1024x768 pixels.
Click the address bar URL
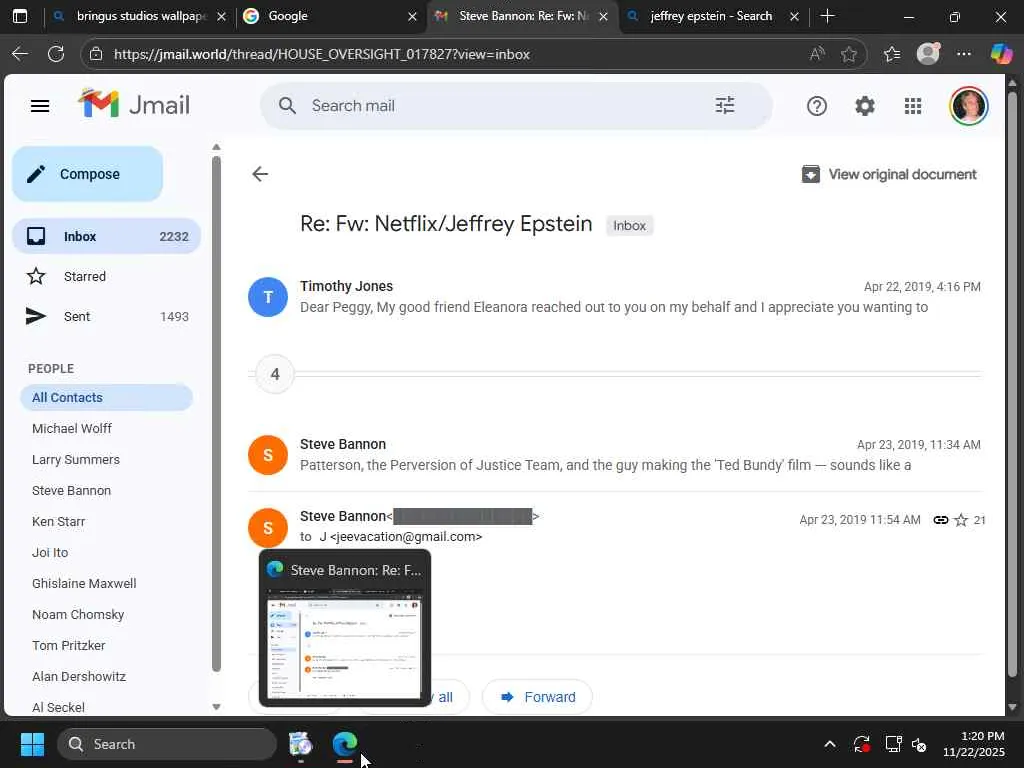321,54
